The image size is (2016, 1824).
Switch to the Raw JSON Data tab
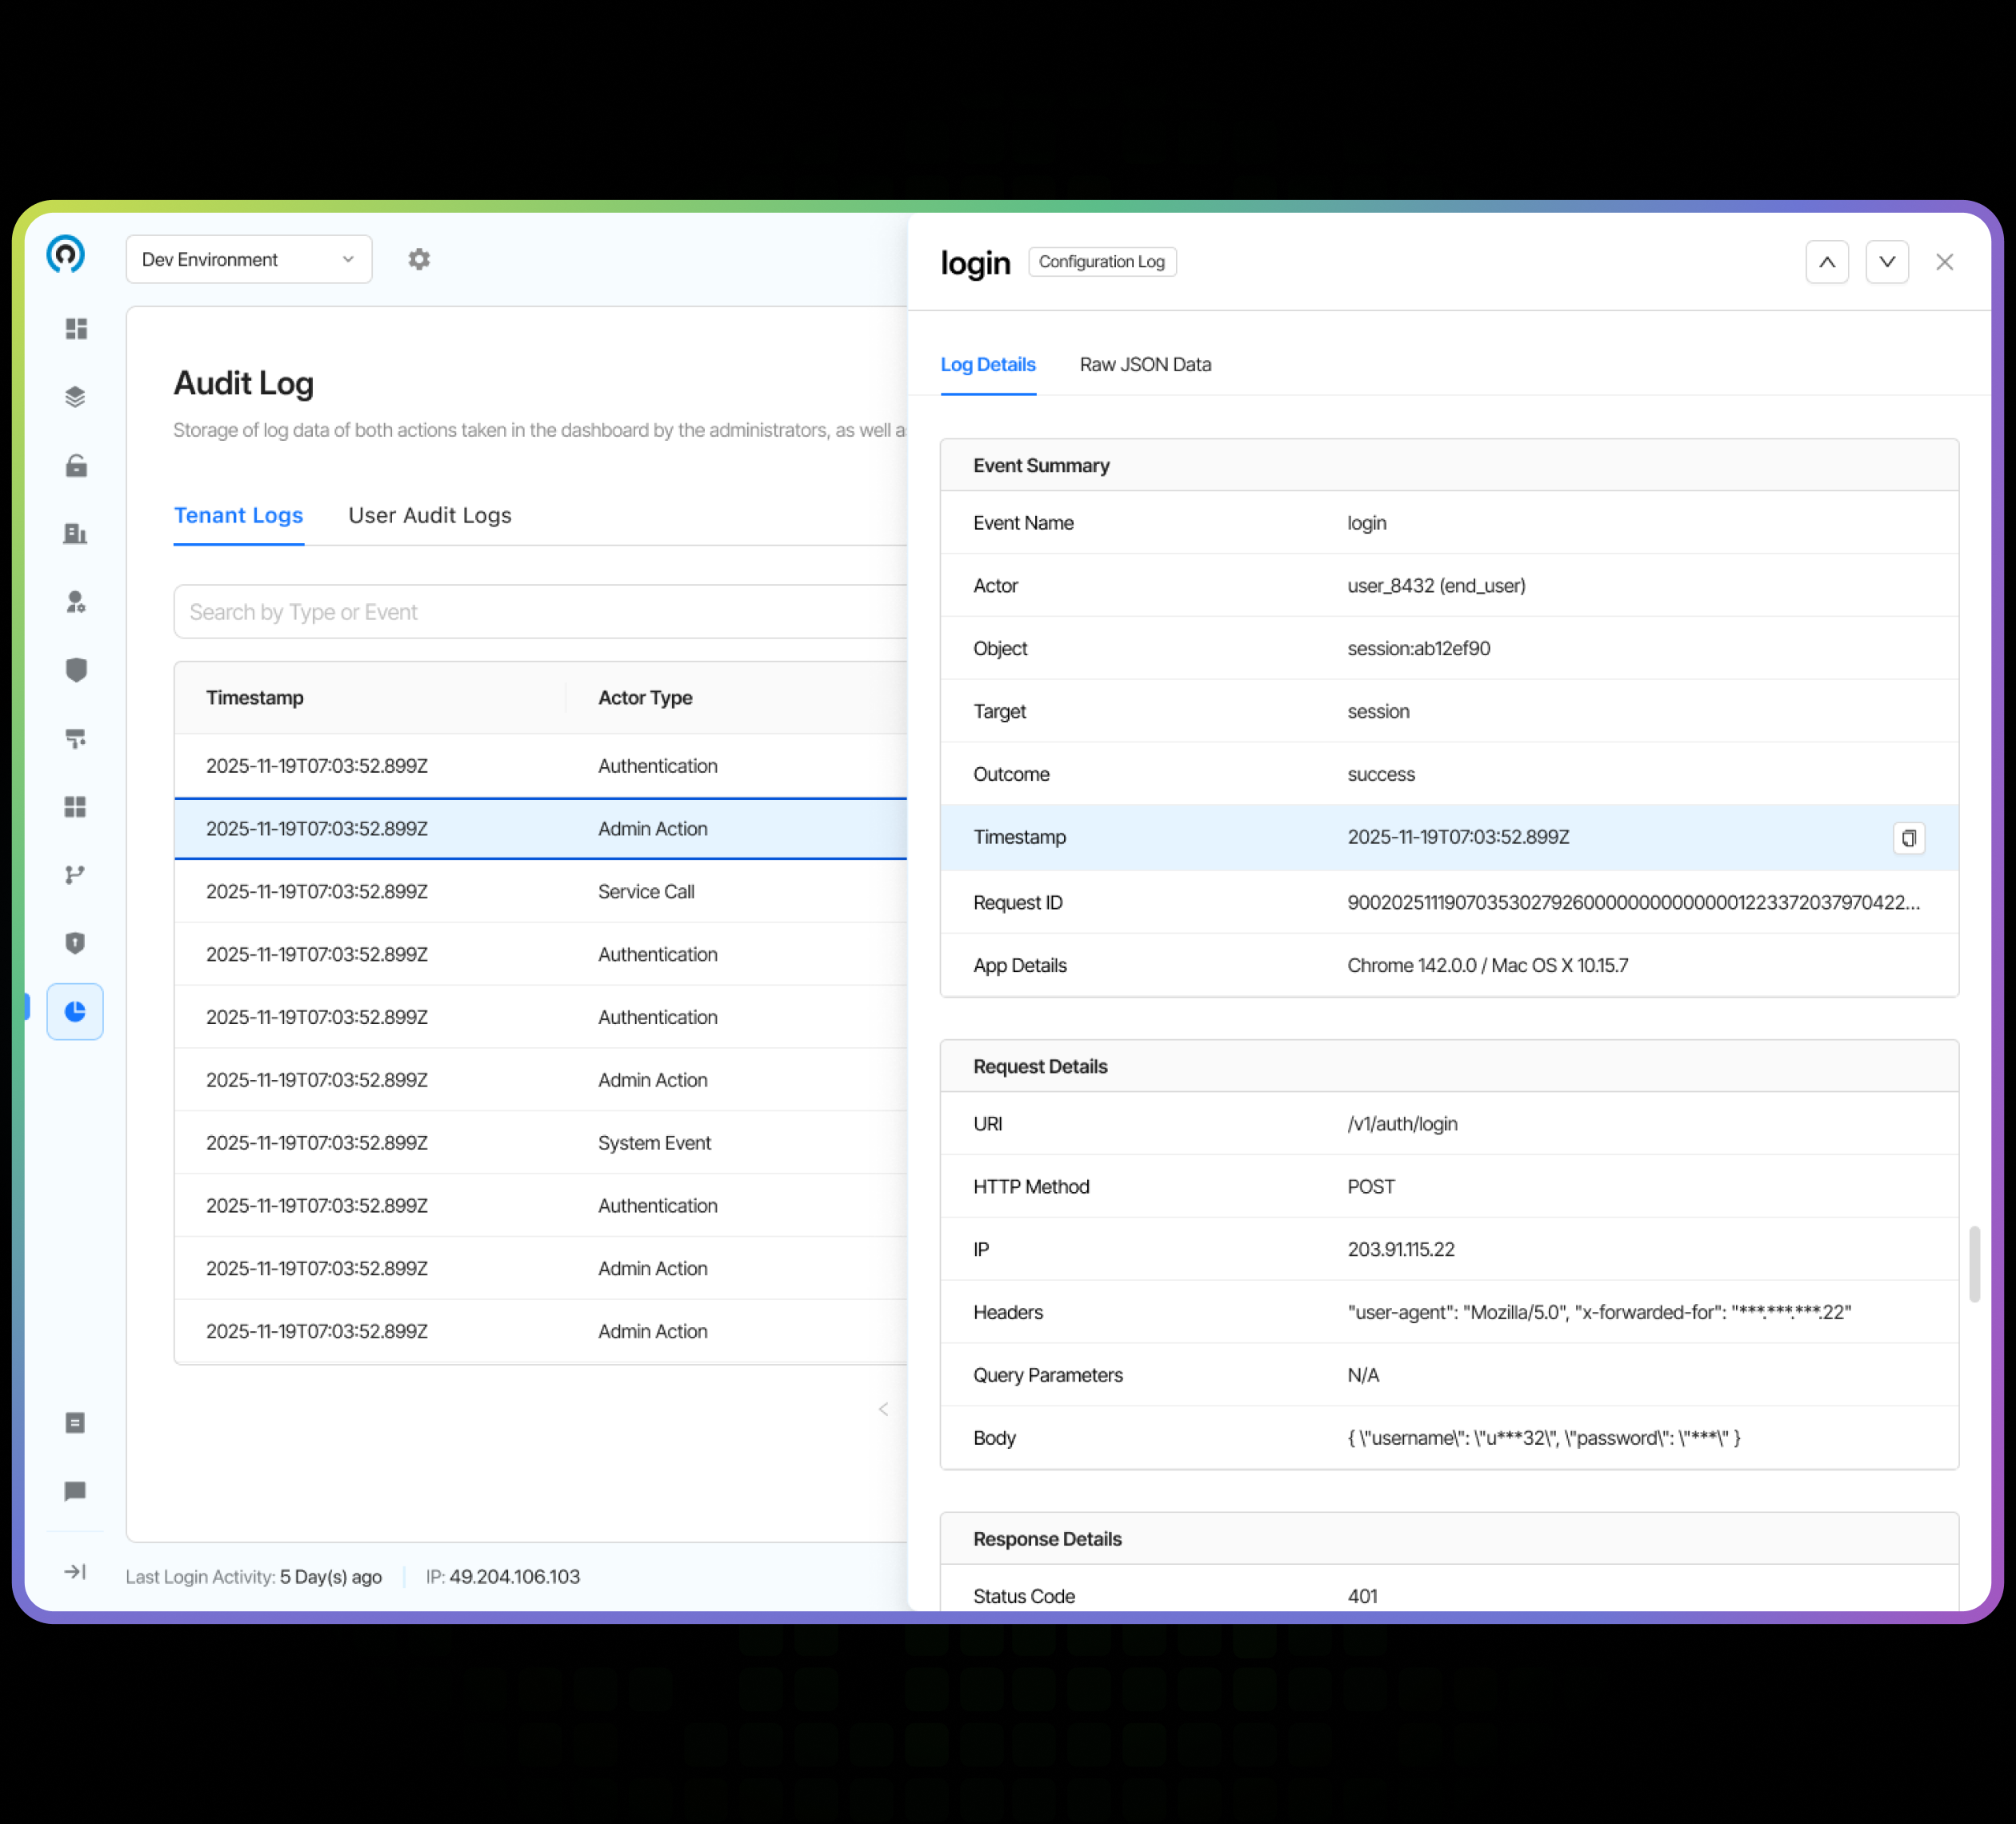[1145, 364]
